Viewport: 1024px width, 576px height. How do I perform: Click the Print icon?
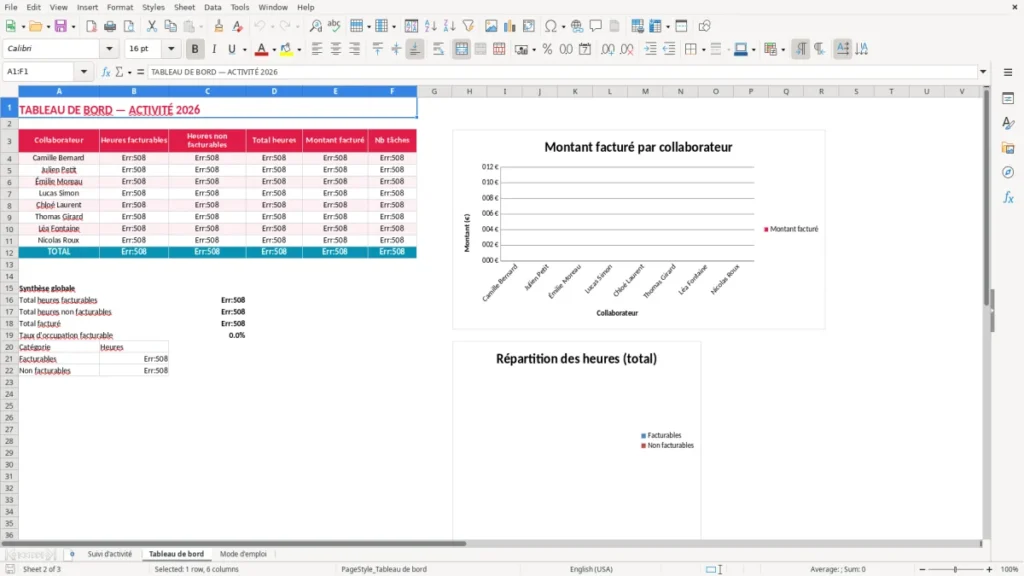(110, 26)
